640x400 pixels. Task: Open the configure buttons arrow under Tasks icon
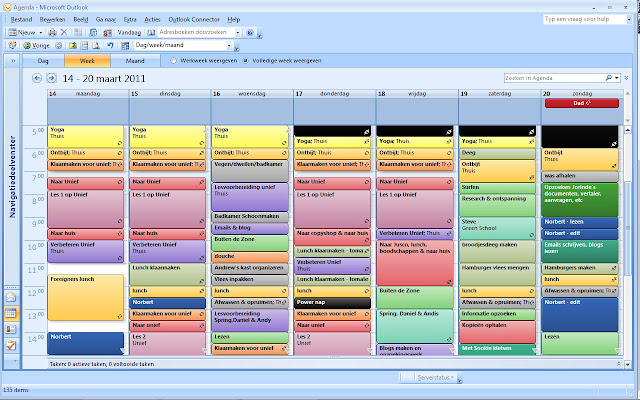pos(15,361)
